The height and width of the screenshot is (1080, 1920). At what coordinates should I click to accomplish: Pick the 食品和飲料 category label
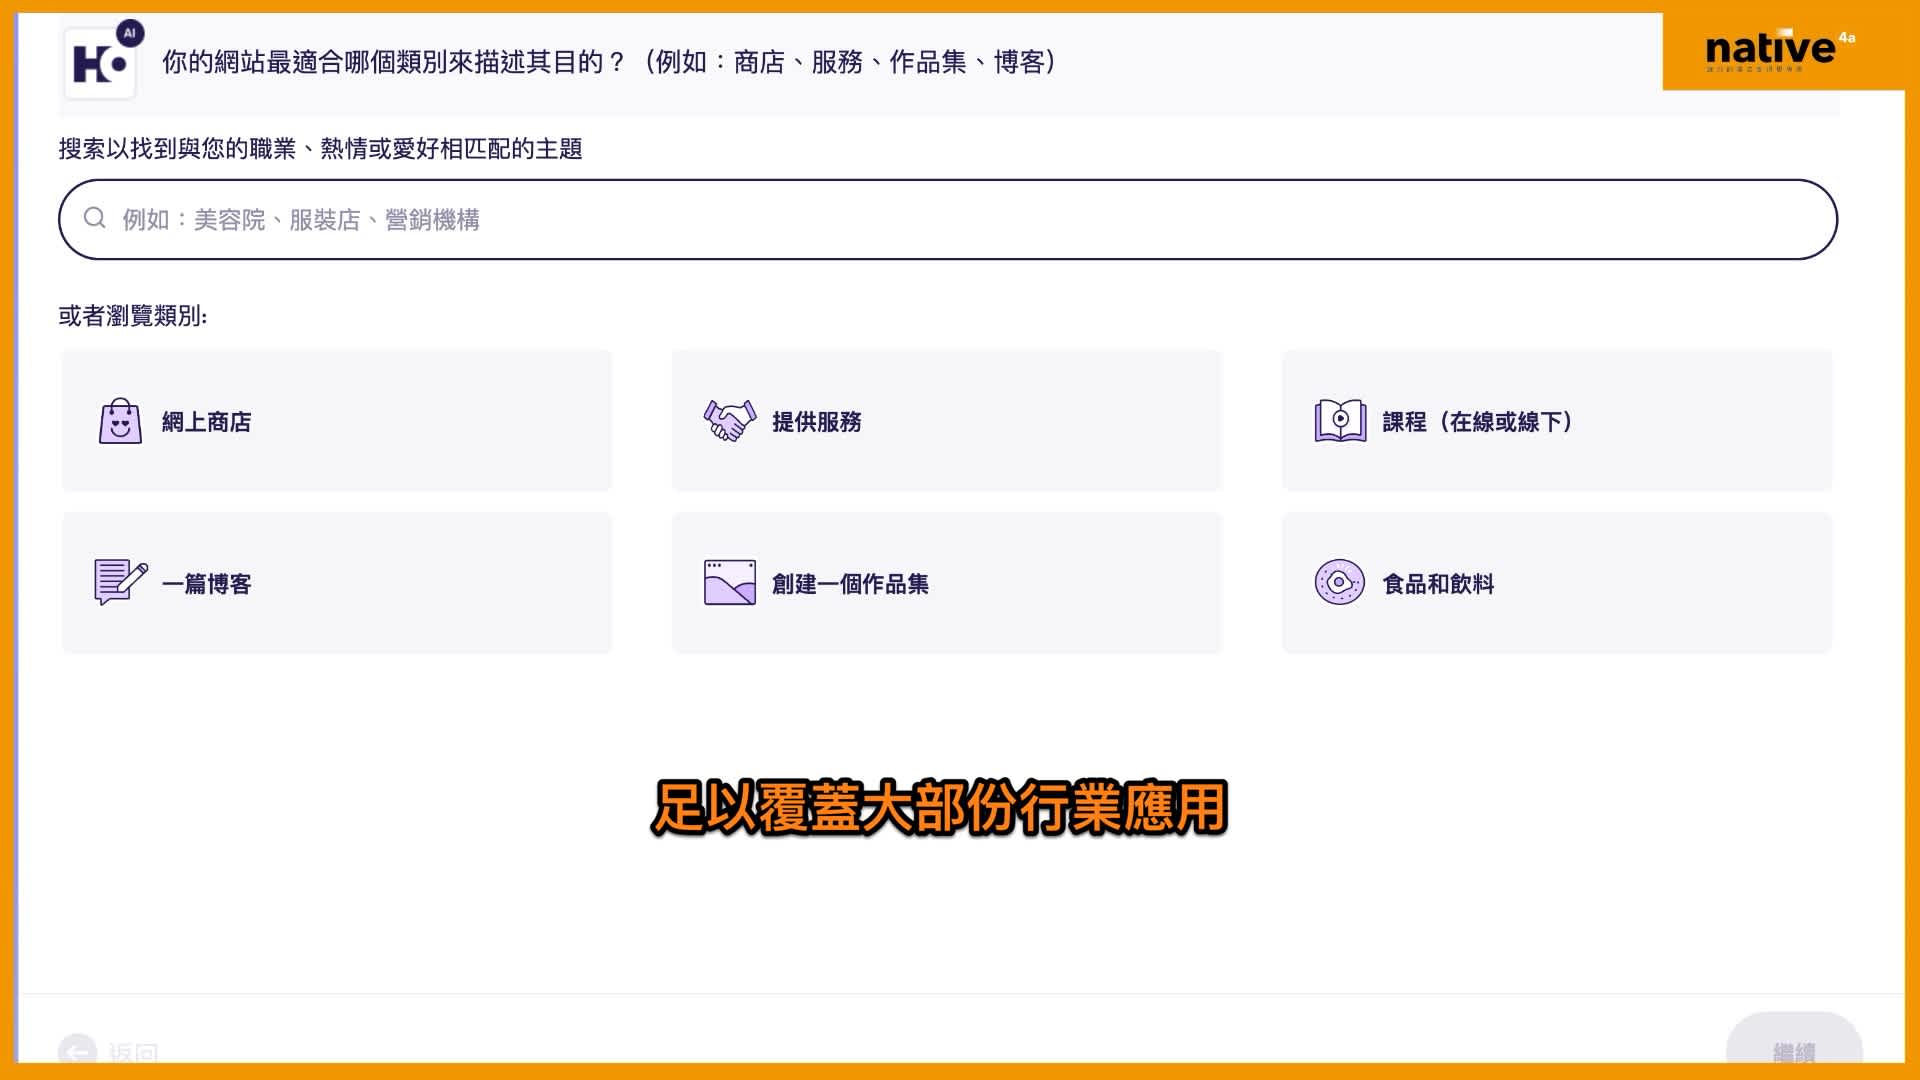[x=1437, y=584]
